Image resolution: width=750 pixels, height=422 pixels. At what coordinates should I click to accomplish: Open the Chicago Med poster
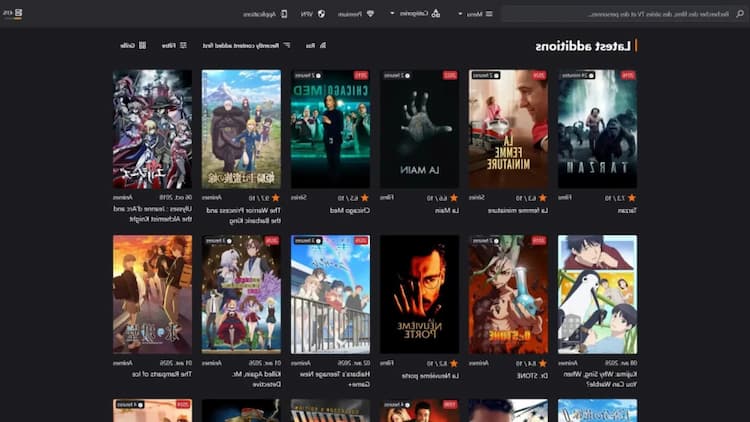coord(331,129)
